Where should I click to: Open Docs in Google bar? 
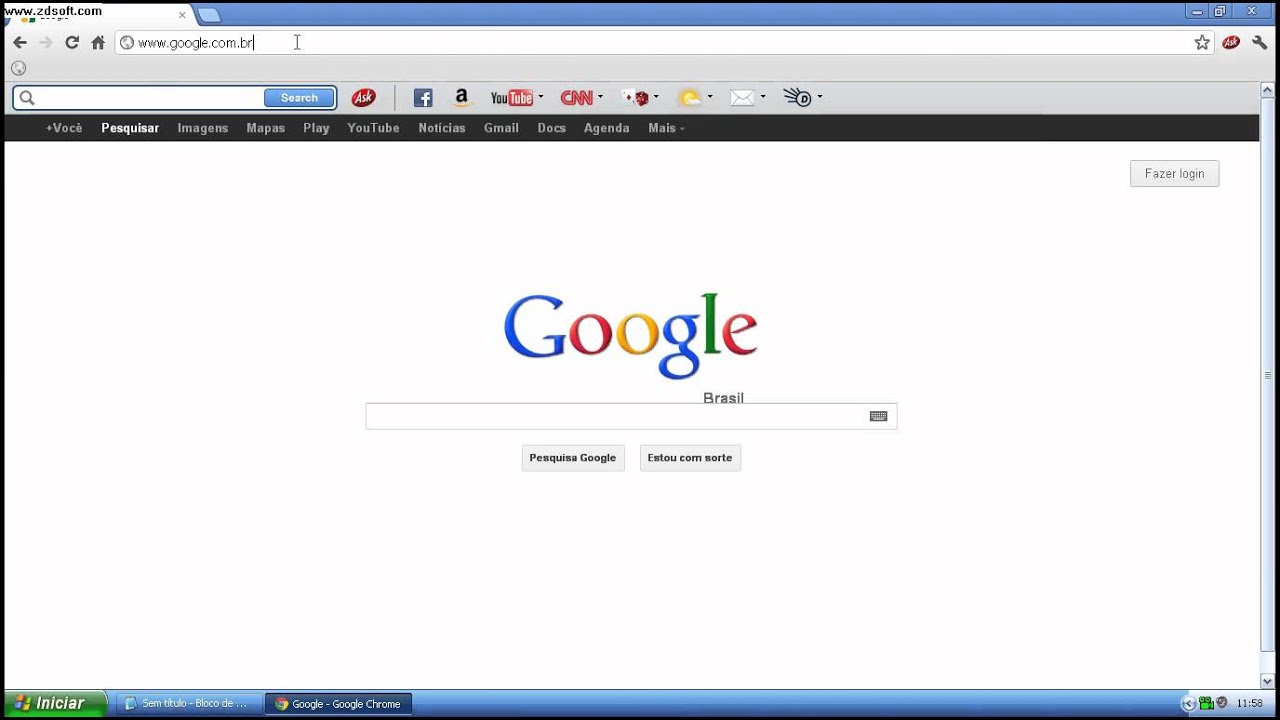point(552,128)
